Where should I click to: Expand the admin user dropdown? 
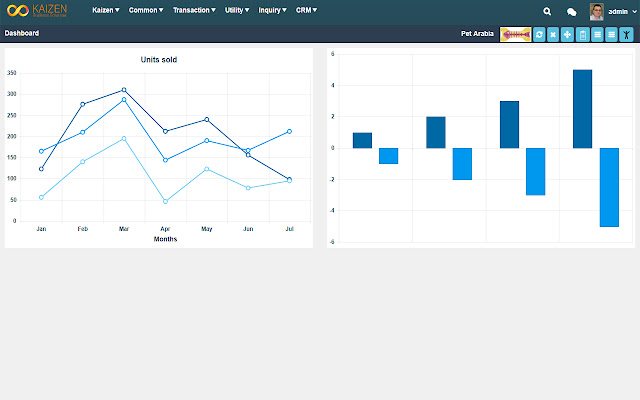click(622, 11)
